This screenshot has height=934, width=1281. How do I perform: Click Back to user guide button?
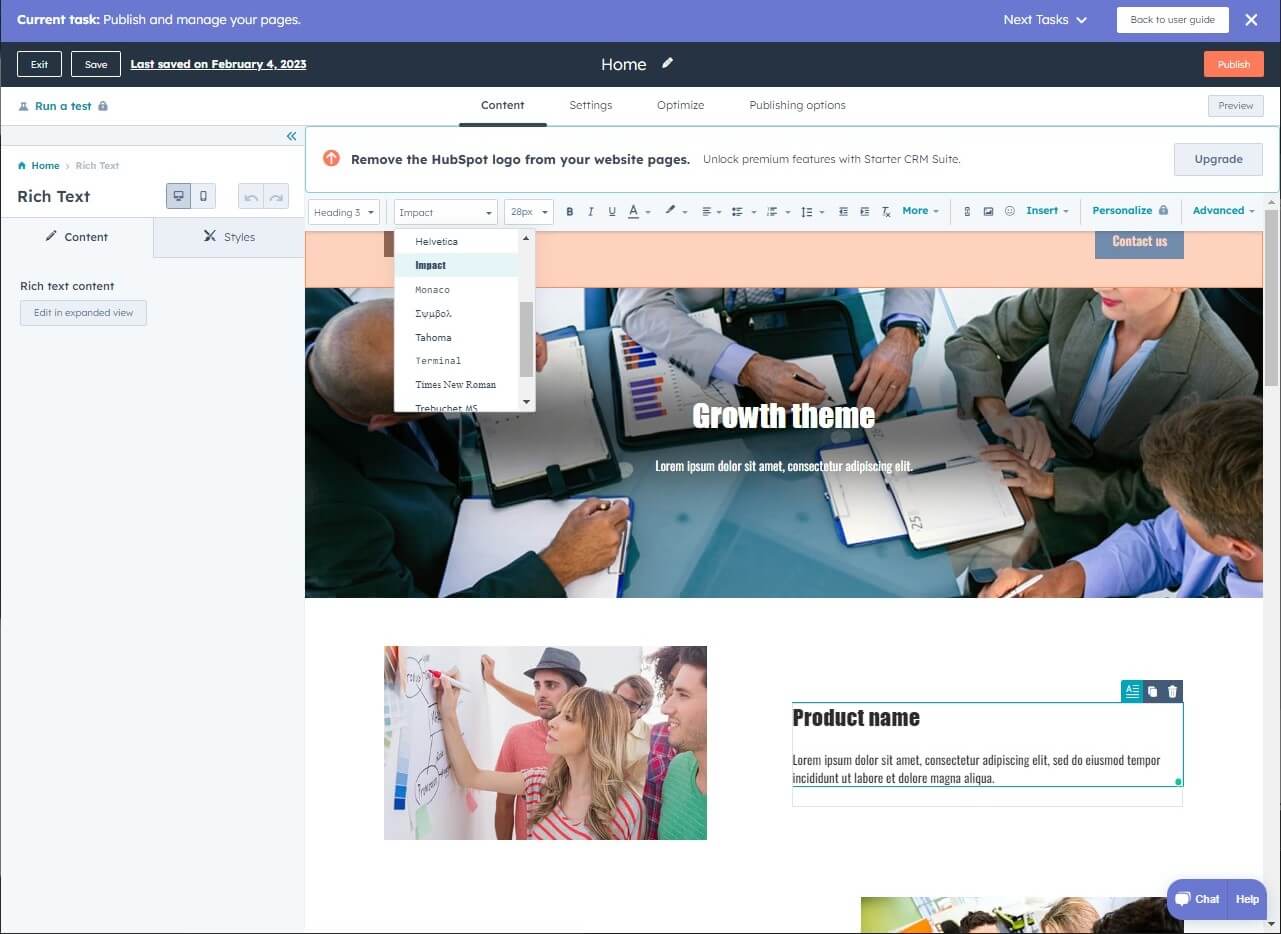coord(1172,20)
